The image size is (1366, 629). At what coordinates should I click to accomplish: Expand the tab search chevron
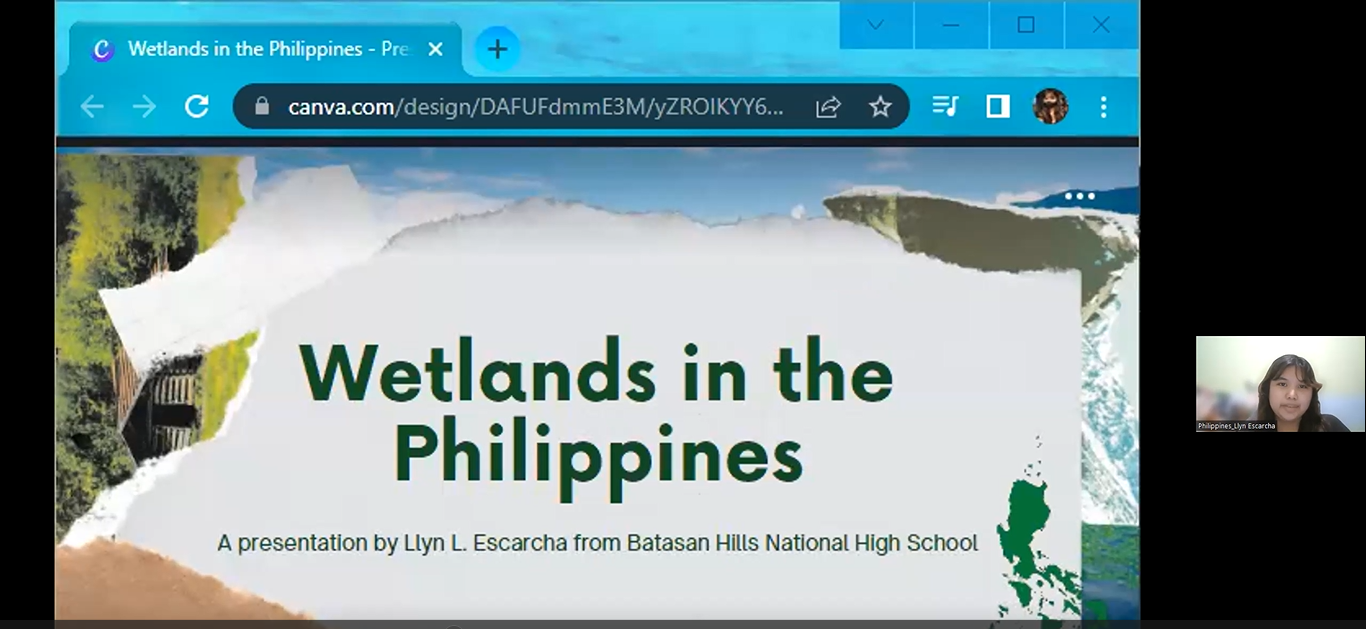pos(875,25)
